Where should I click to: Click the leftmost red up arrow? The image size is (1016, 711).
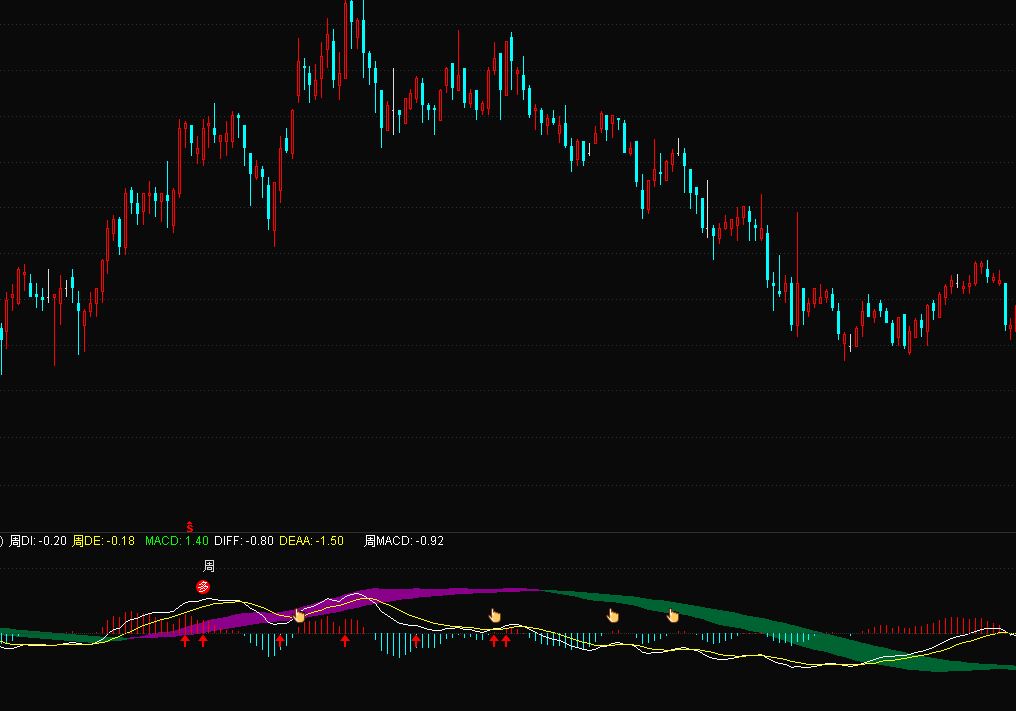coord(185,640)
